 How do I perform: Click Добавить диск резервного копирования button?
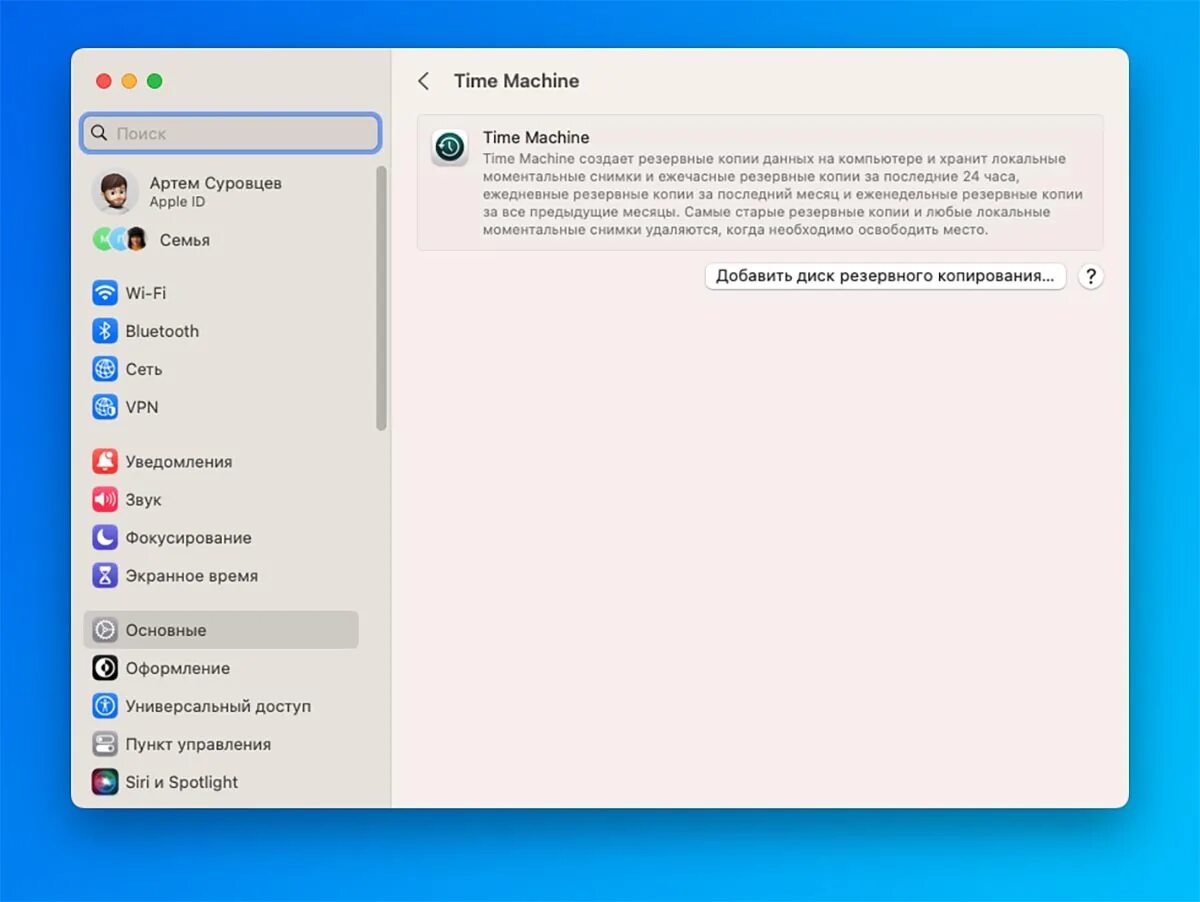[885, 277]
